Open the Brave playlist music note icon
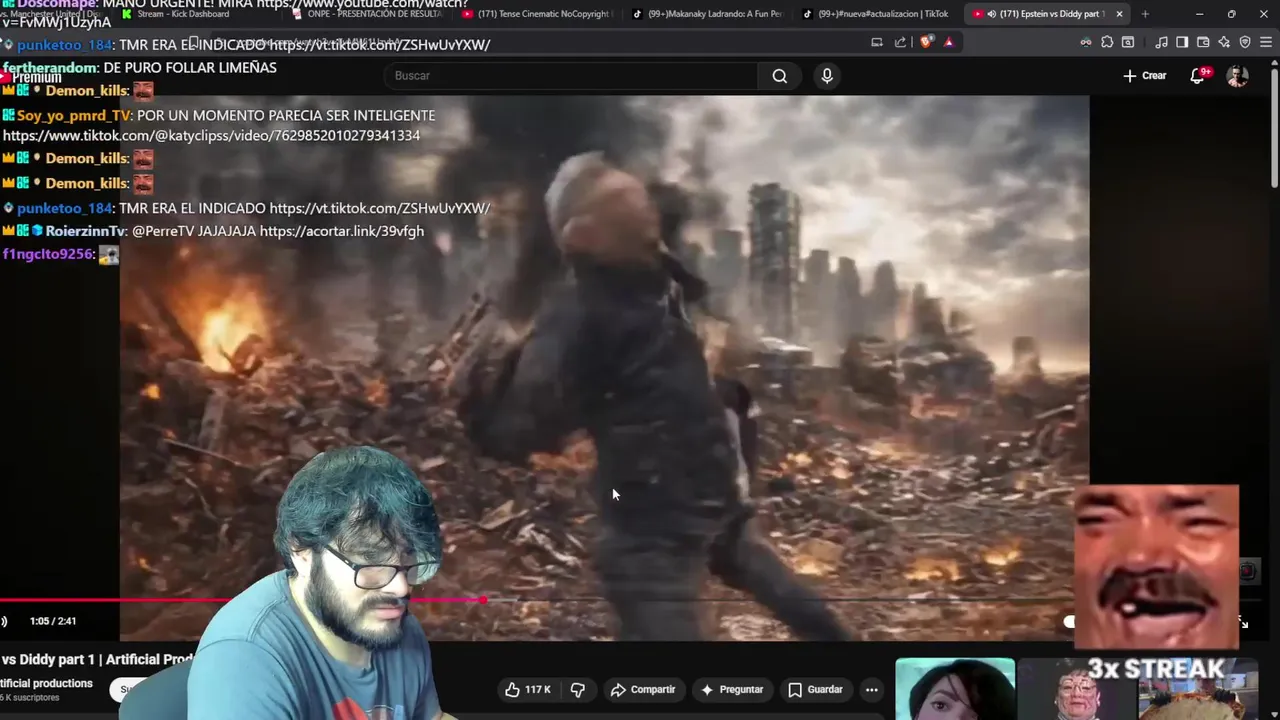 (1161, 42)
